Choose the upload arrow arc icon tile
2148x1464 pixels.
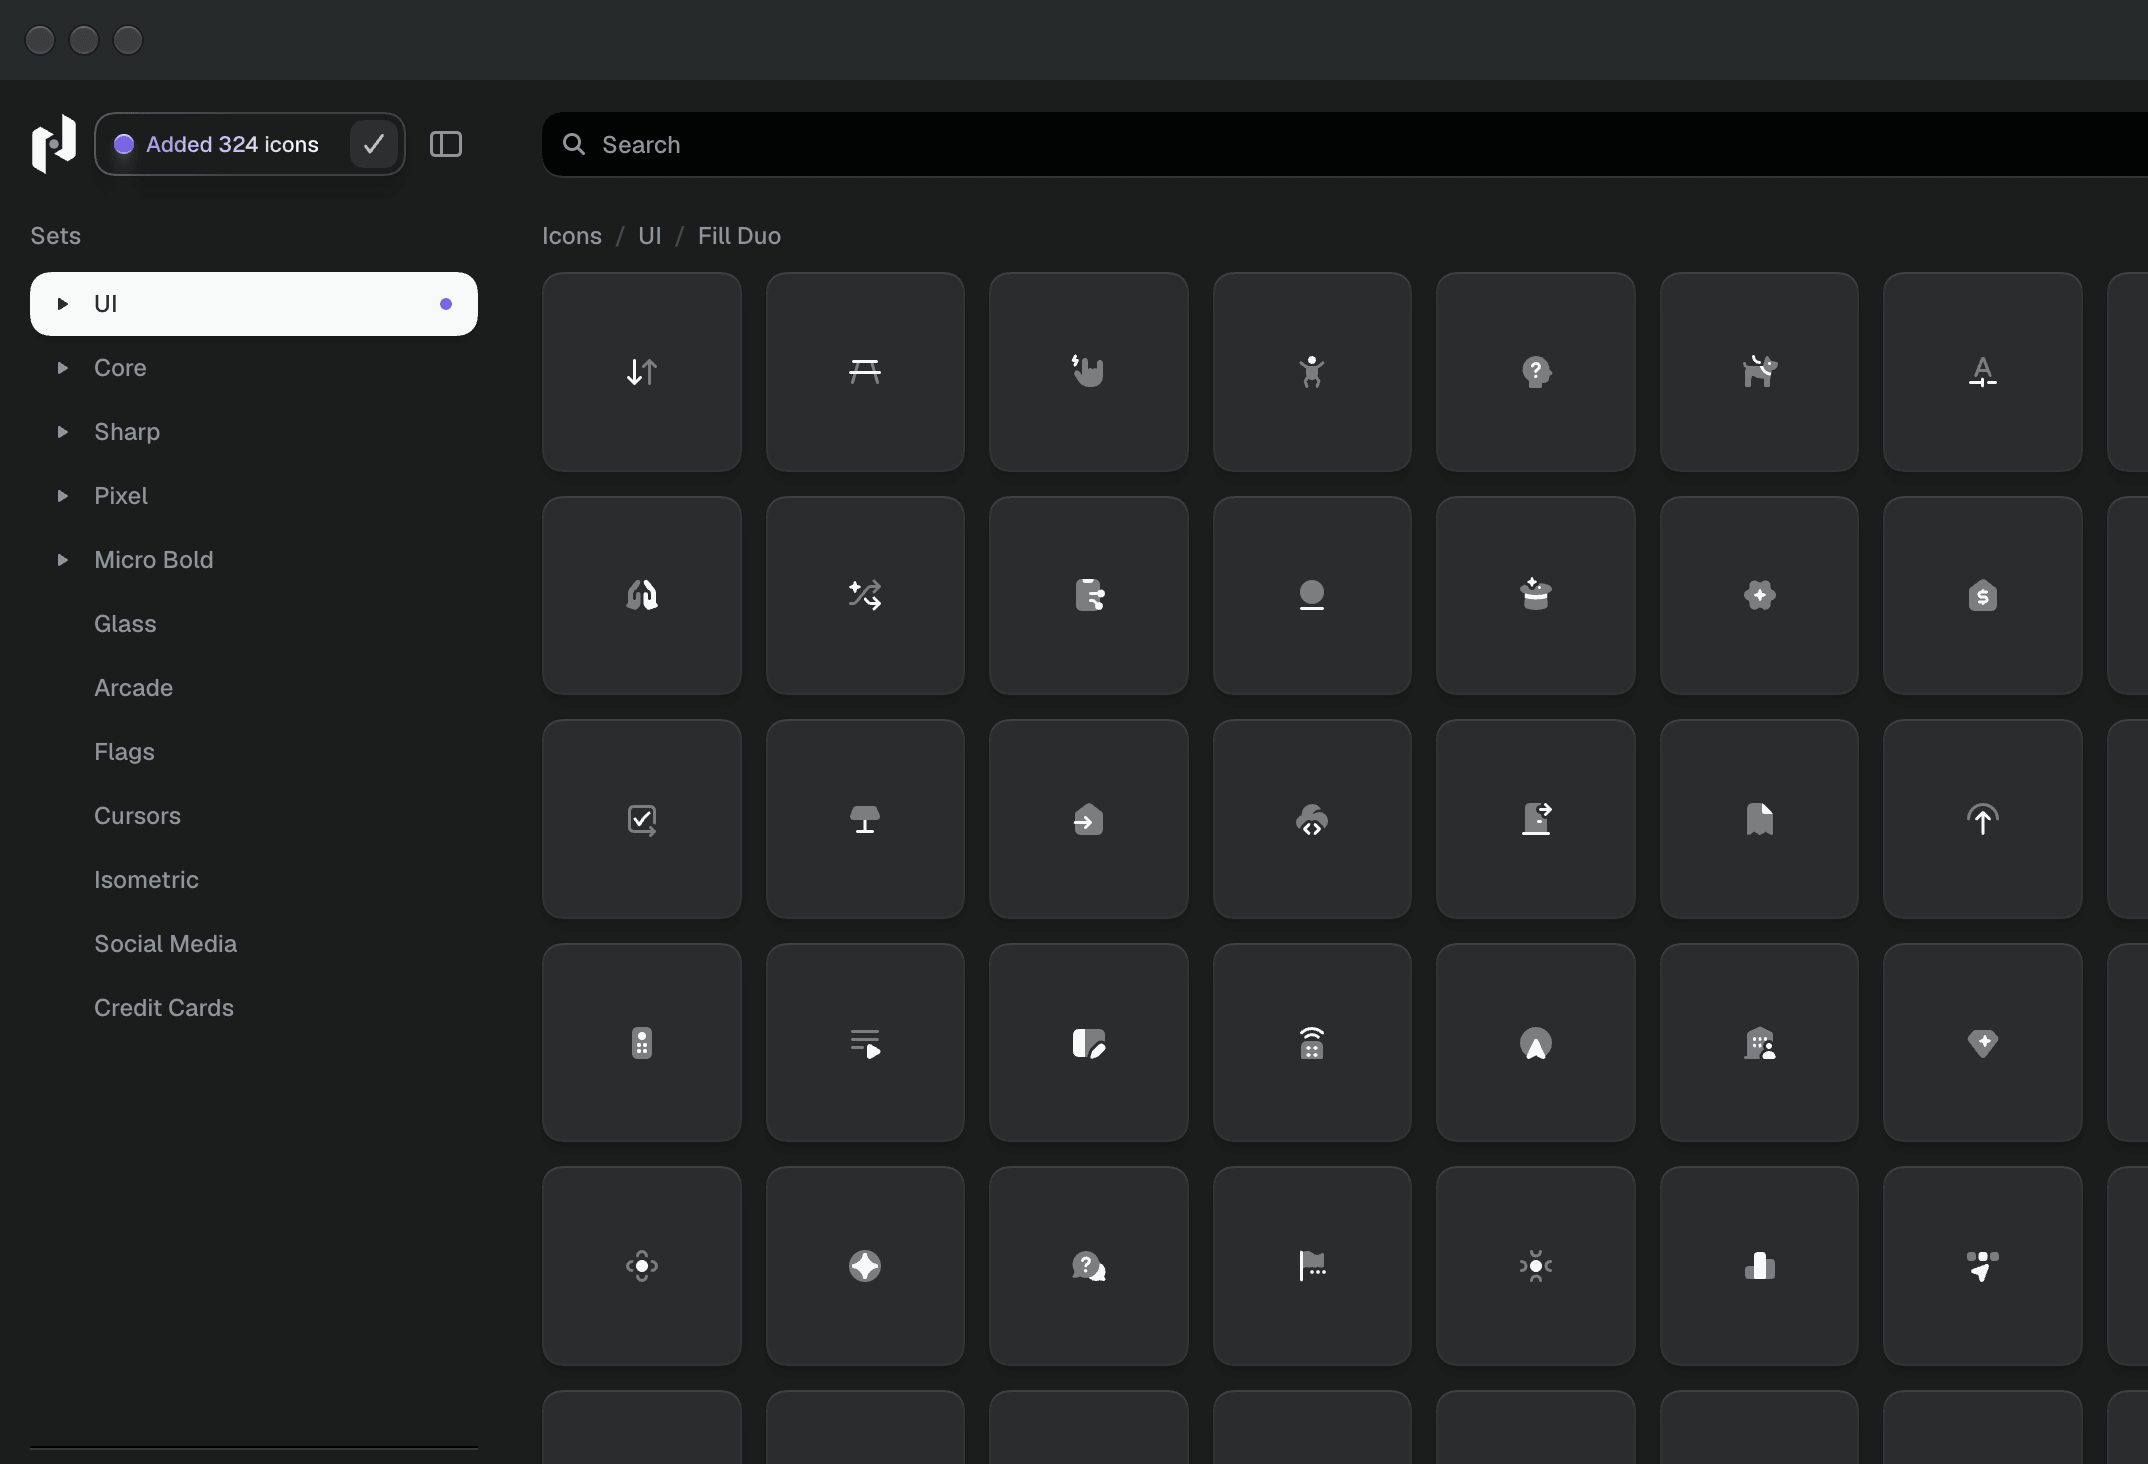pyautogui.click(x=1982, y=819)
